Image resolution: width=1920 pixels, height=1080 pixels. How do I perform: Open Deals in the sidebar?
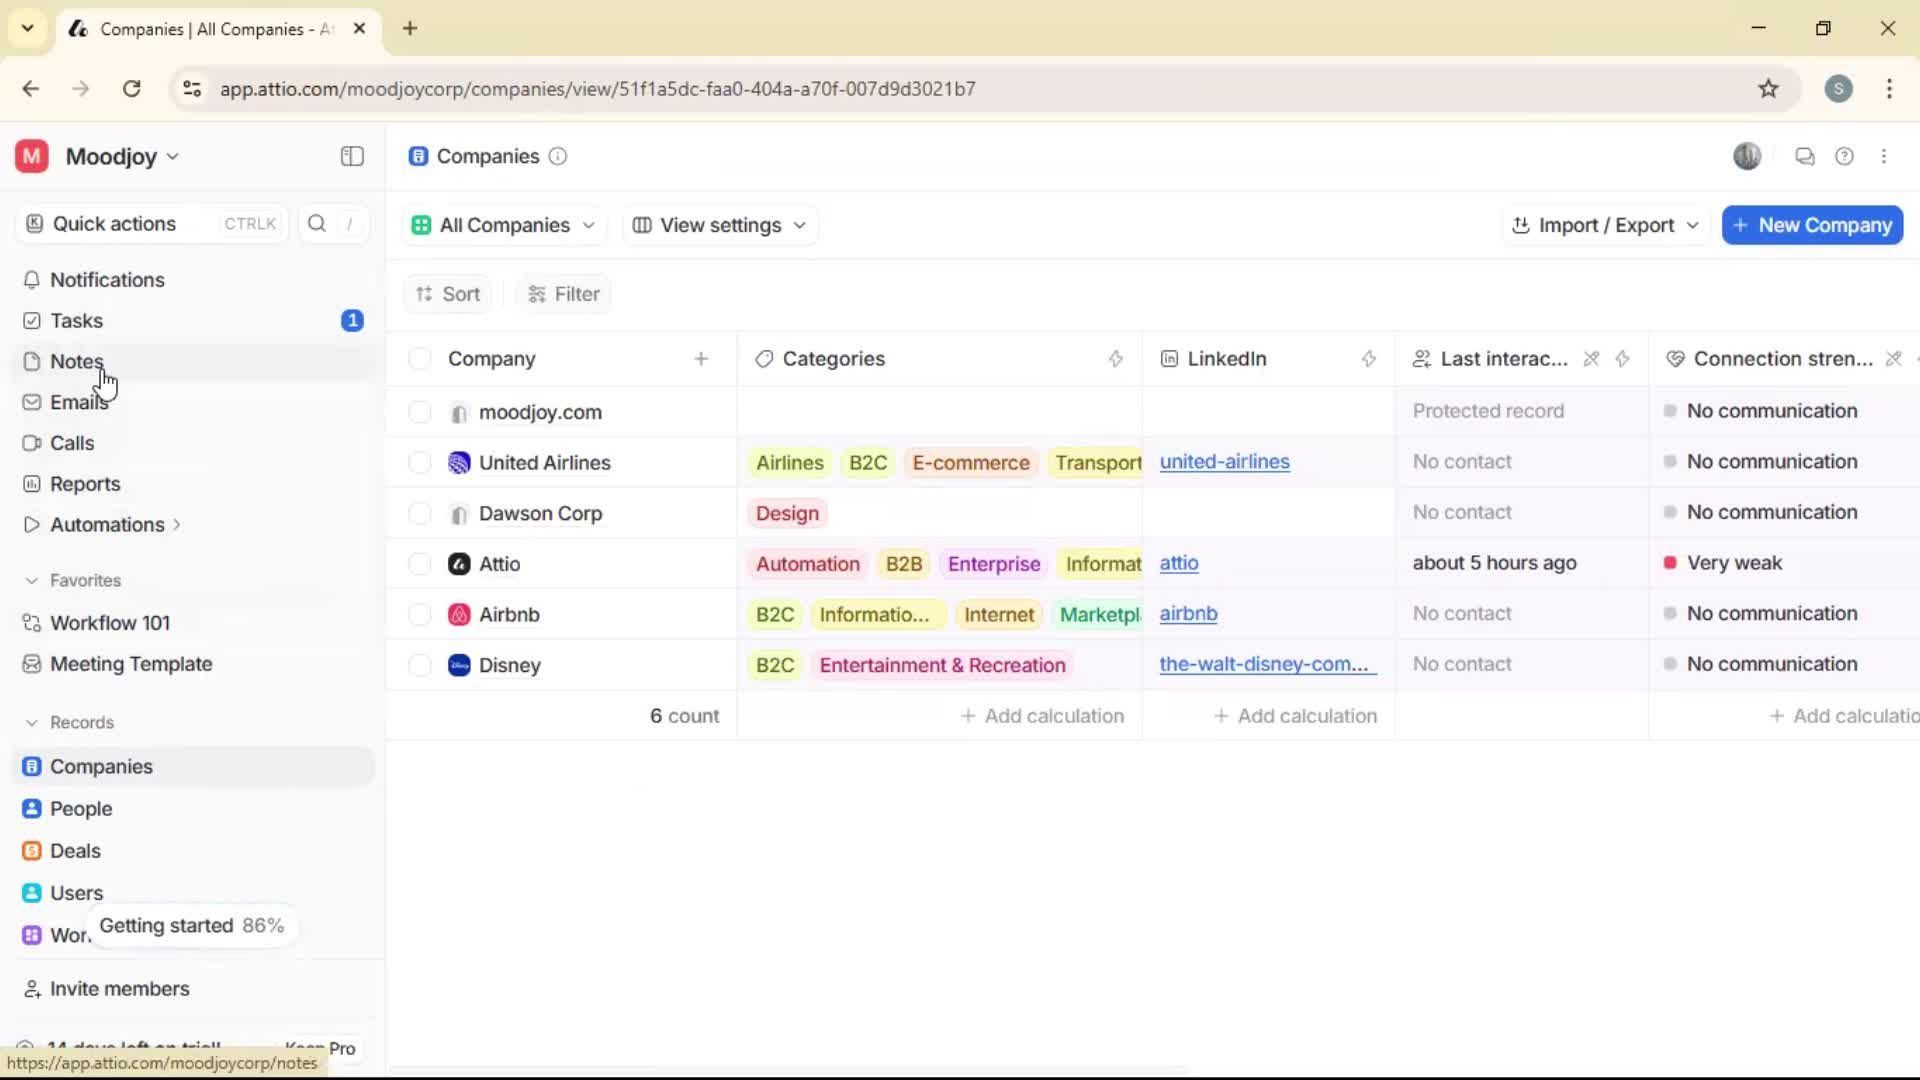tap(75, 851)
